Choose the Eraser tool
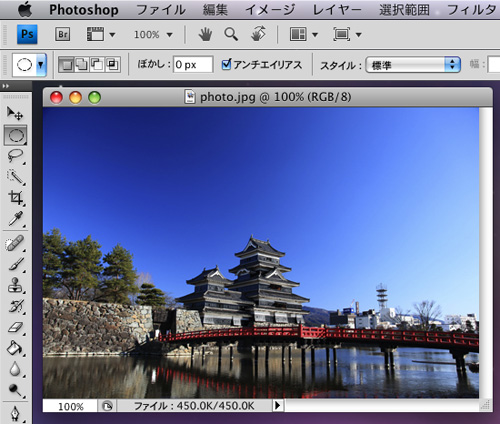The height and width of the screenshot is (424, 500). 15,327
